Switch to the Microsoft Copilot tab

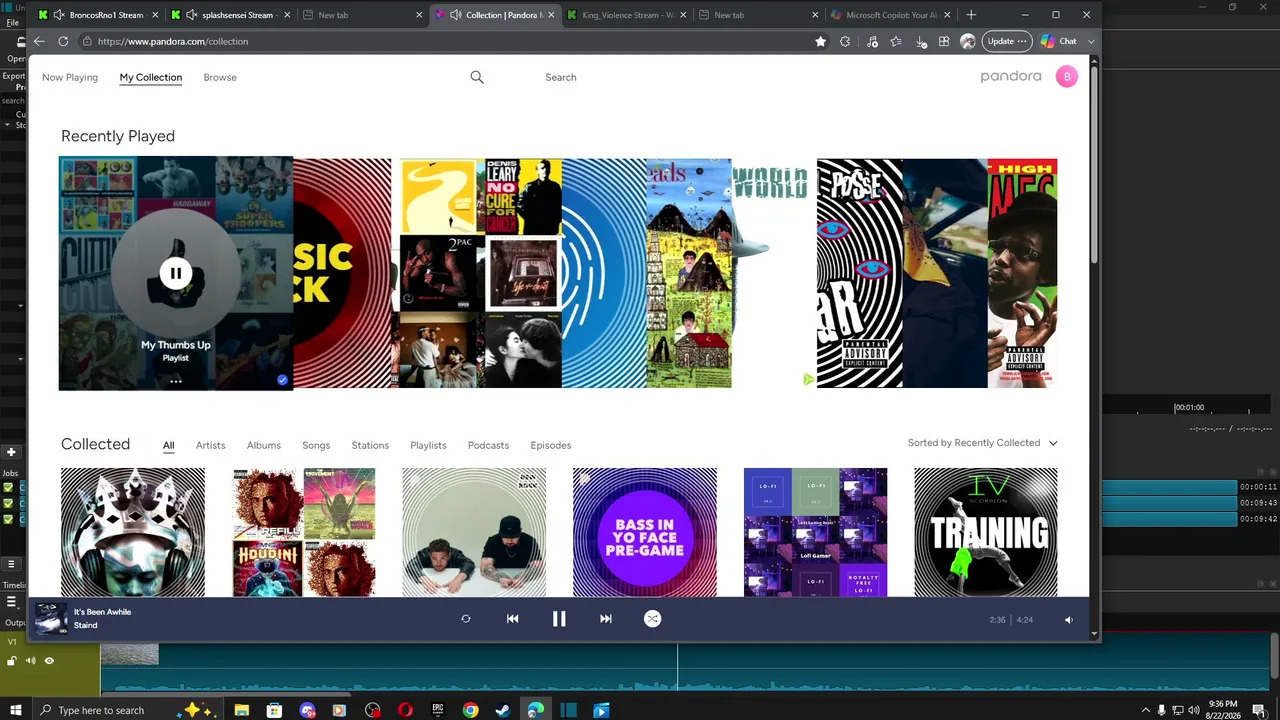[x=890, y=15]
